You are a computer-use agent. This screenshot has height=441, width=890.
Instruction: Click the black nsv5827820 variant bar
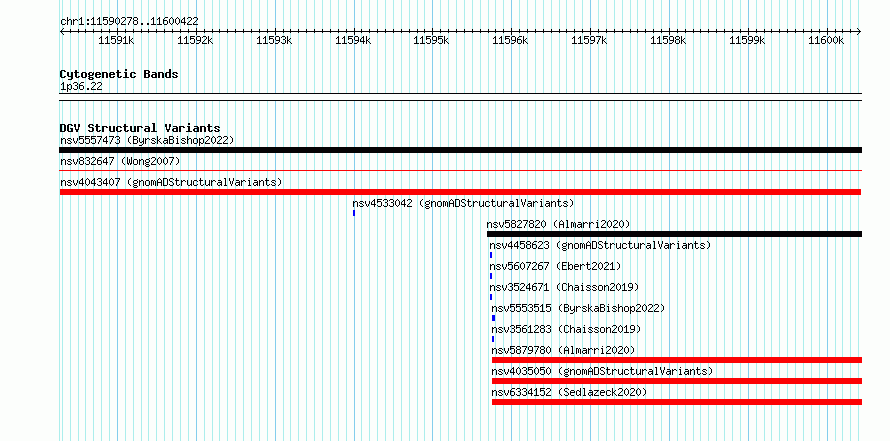click(x=674, y=234)
